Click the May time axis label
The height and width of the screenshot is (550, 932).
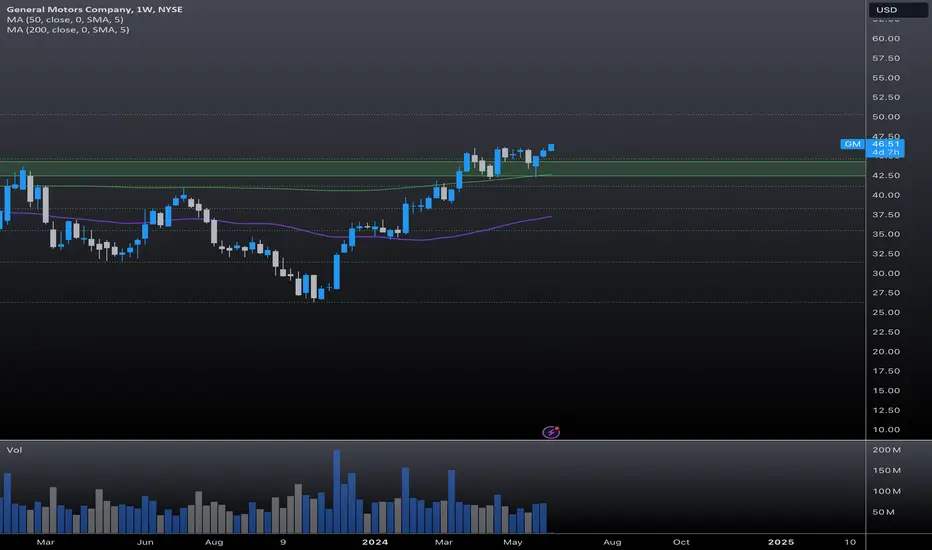point(512,542)
